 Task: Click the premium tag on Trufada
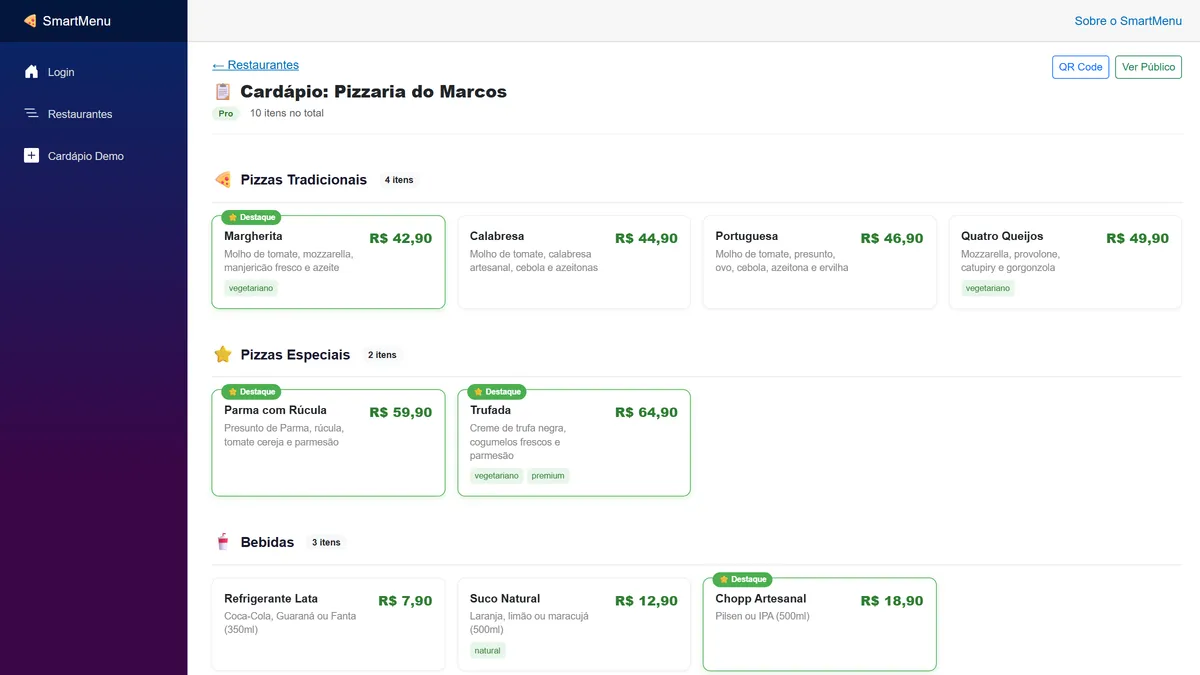tap(548, 476)
